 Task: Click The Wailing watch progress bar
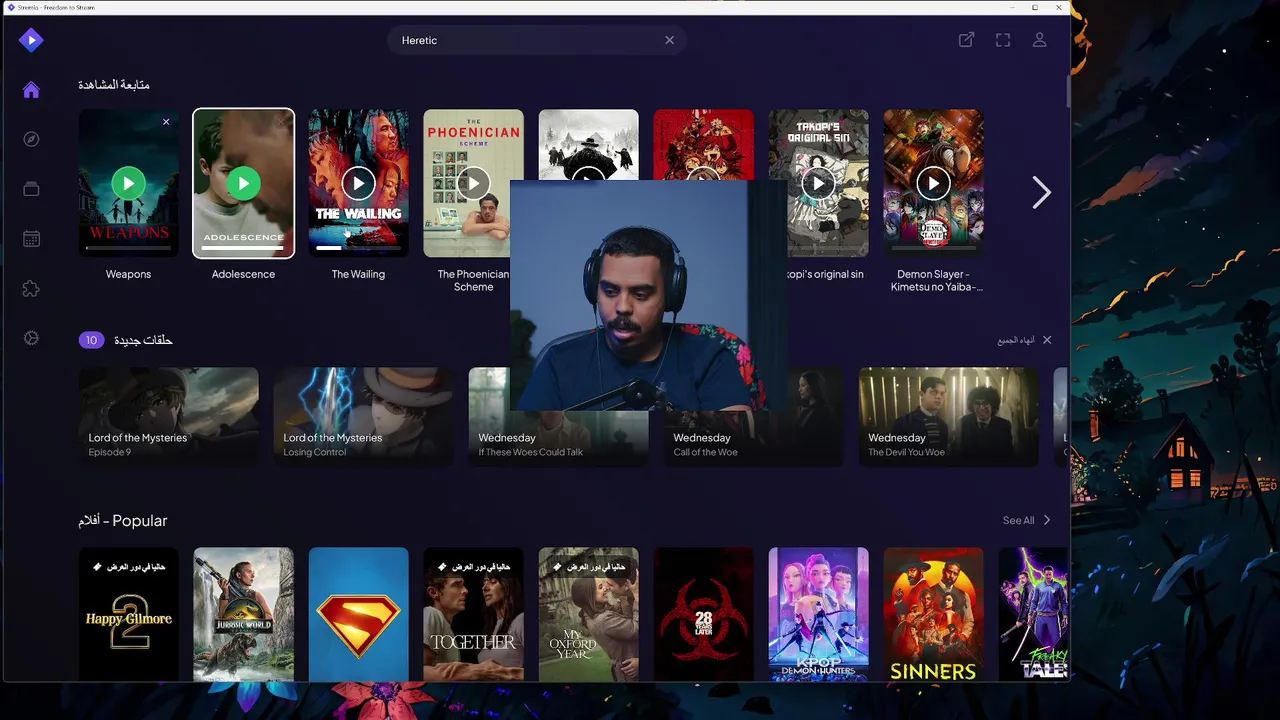tap(358, 248)
